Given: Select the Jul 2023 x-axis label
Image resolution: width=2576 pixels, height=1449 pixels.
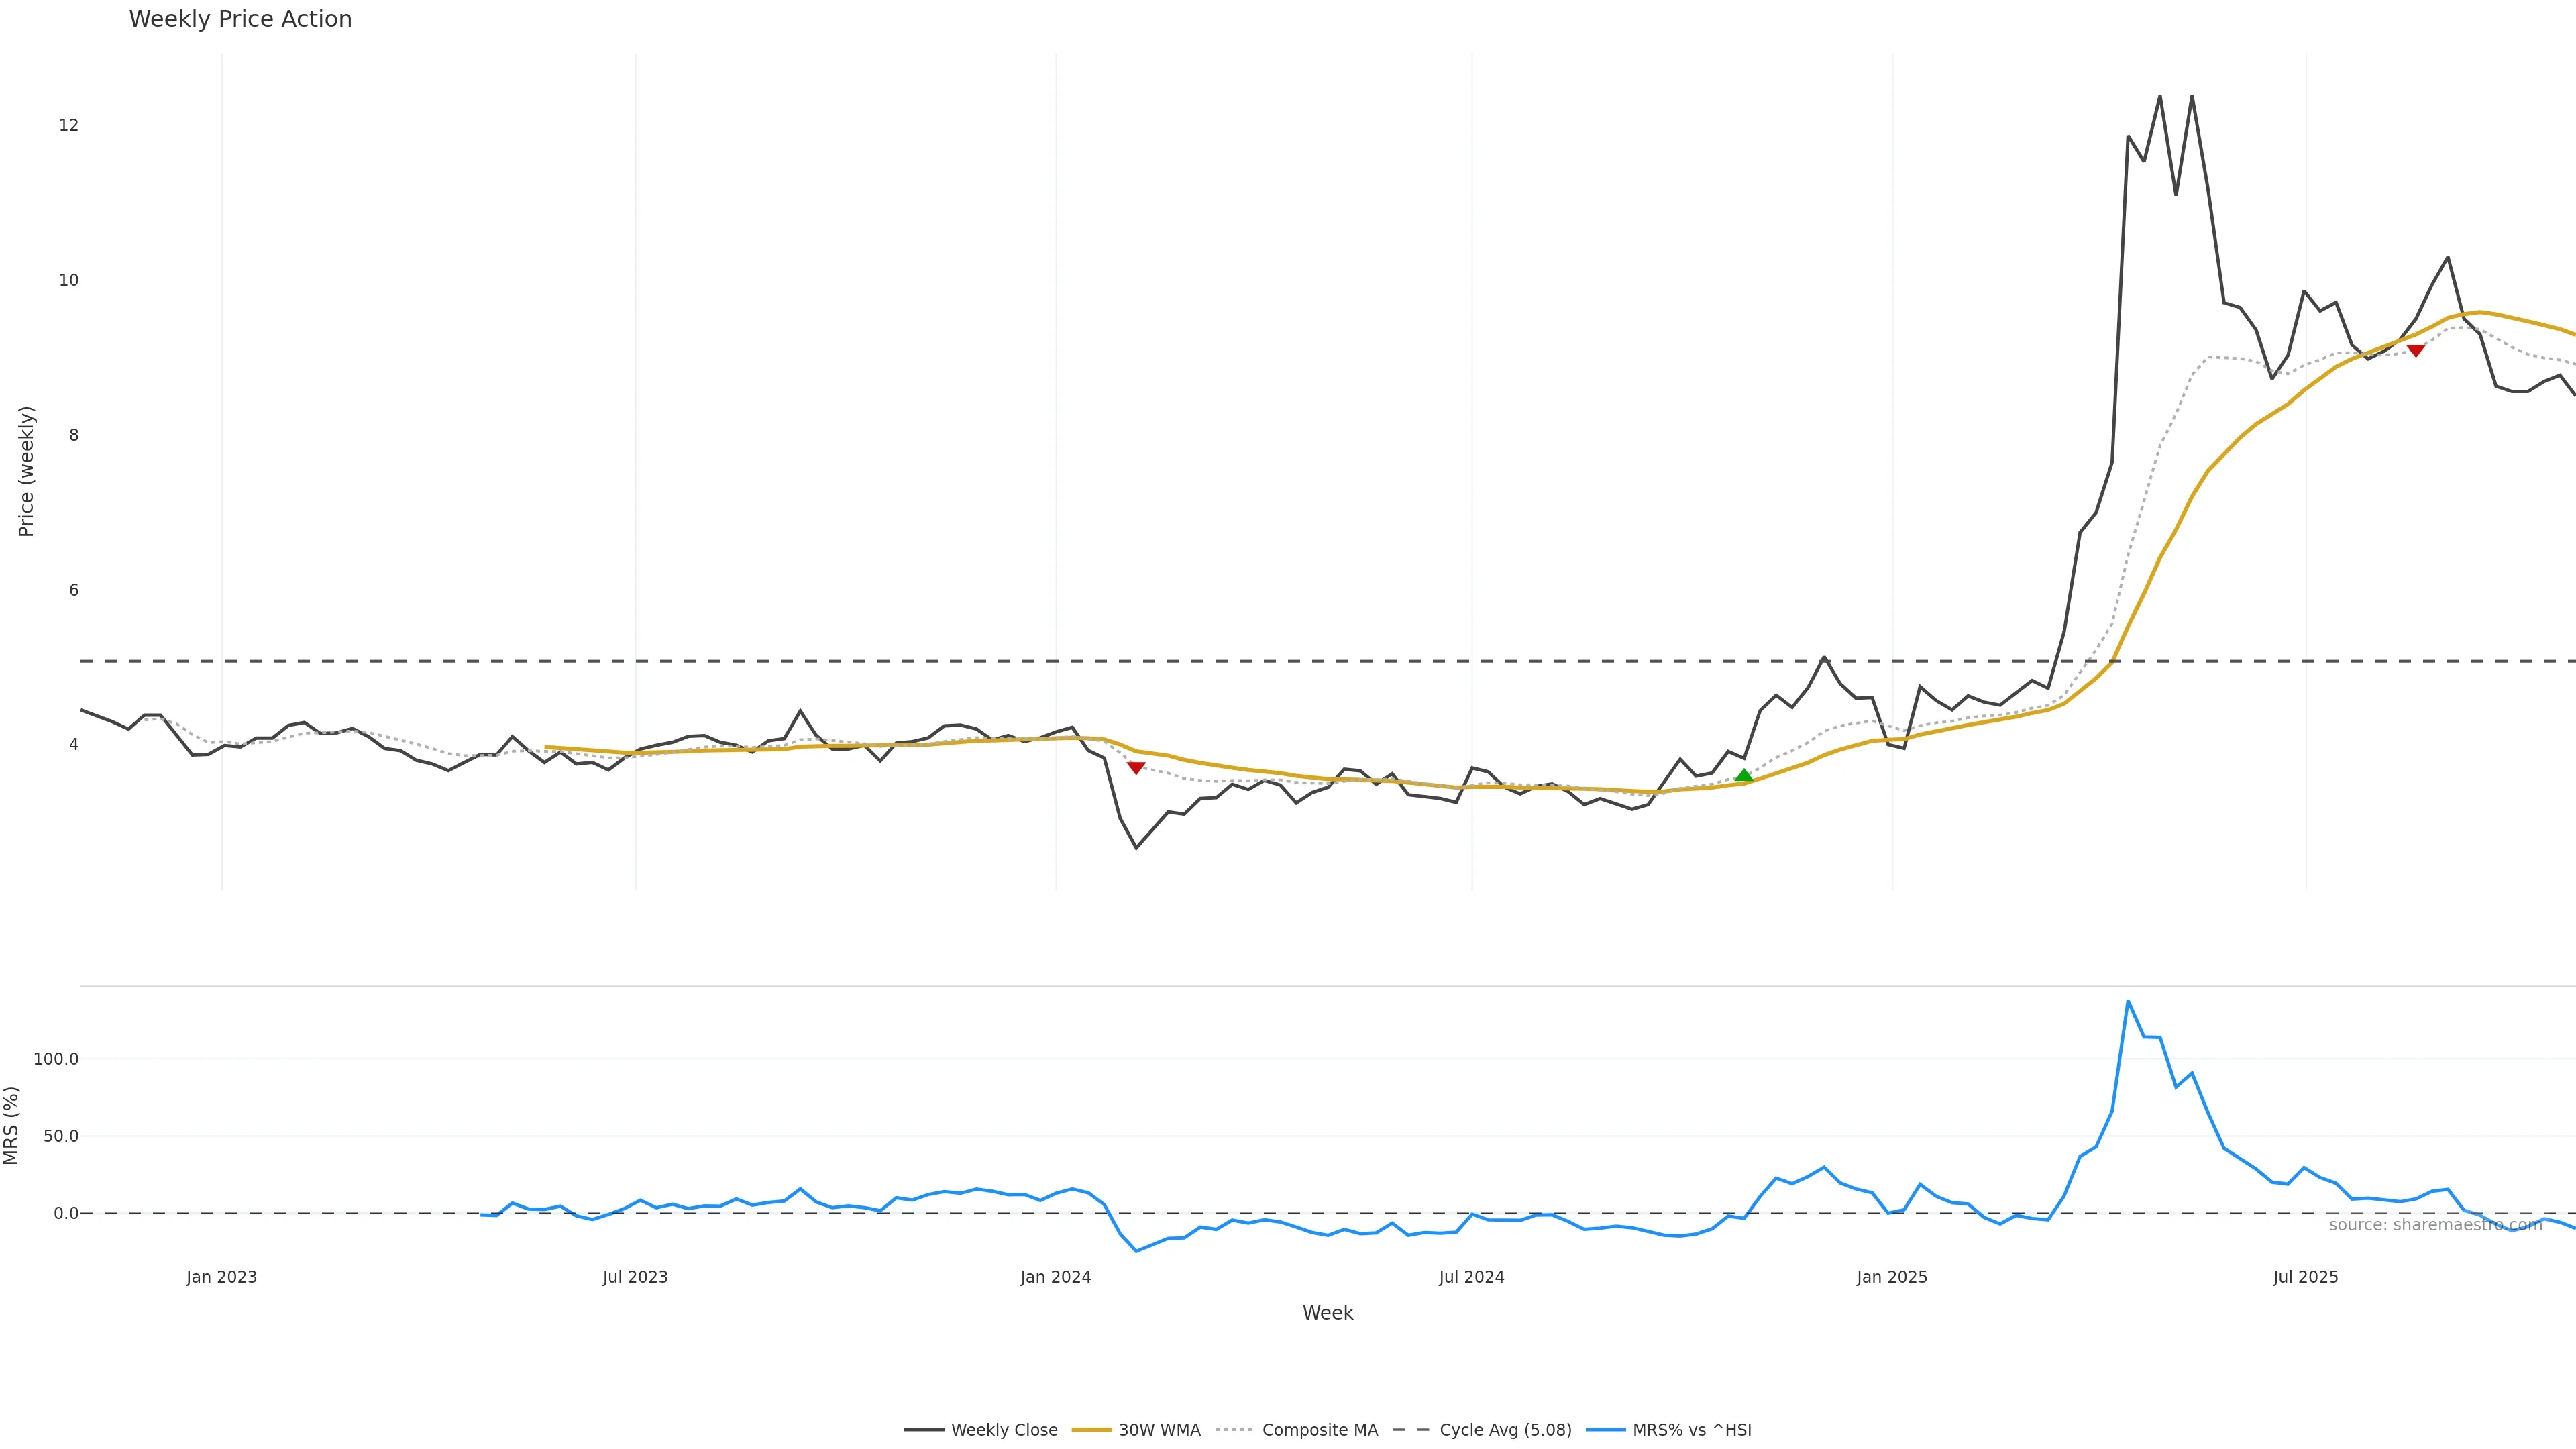Looking at the screenshot, I should [635, 1277].
